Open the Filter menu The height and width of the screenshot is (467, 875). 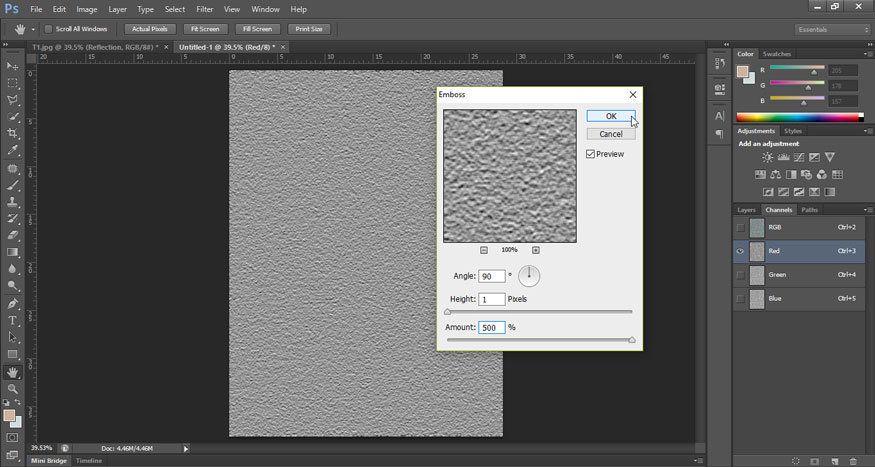(204, 9)
